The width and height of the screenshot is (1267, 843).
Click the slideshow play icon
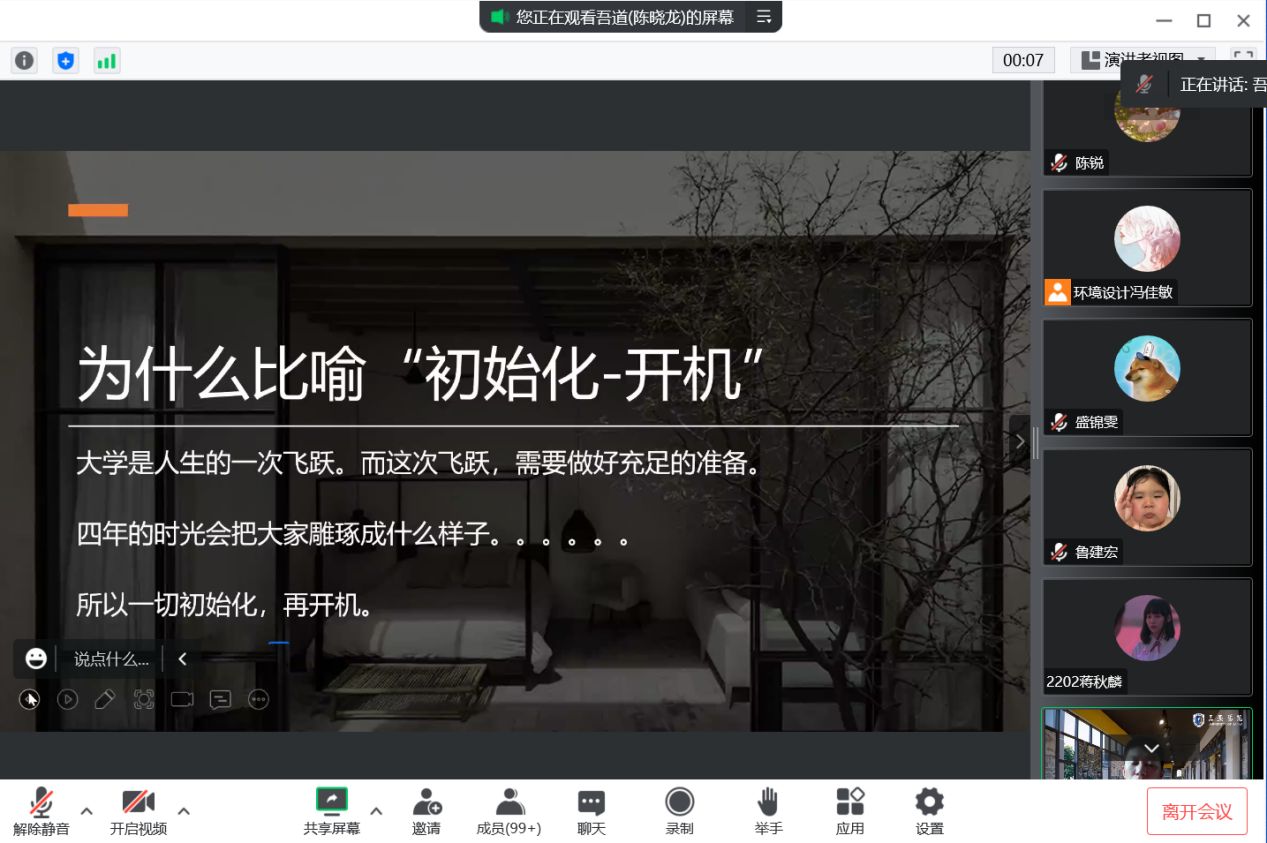coord(67,699)
